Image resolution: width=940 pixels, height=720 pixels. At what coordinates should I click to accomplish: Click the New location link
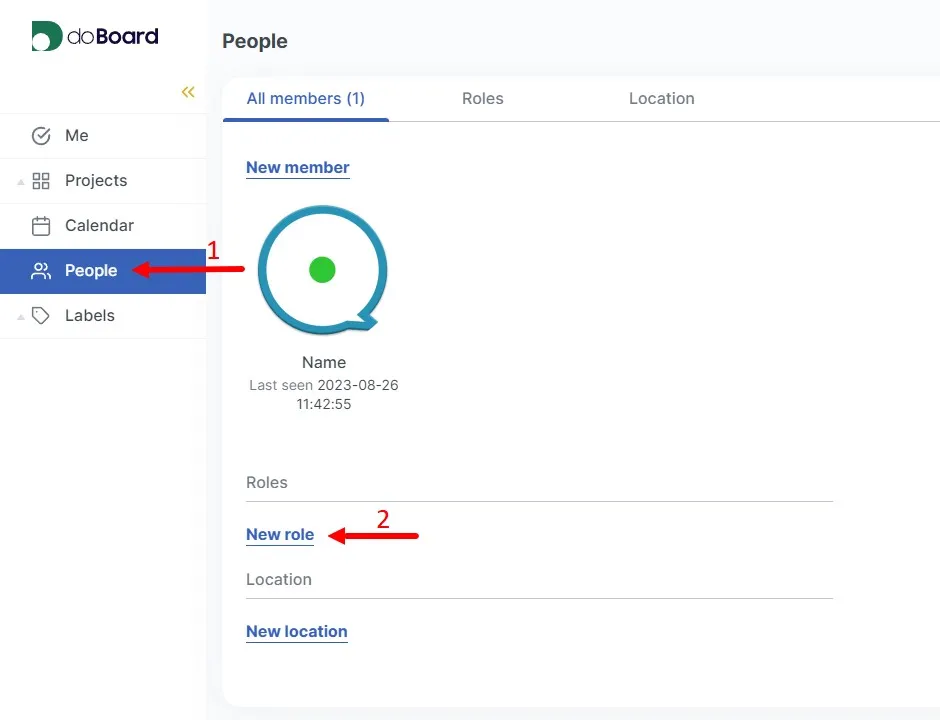(297, 631)
